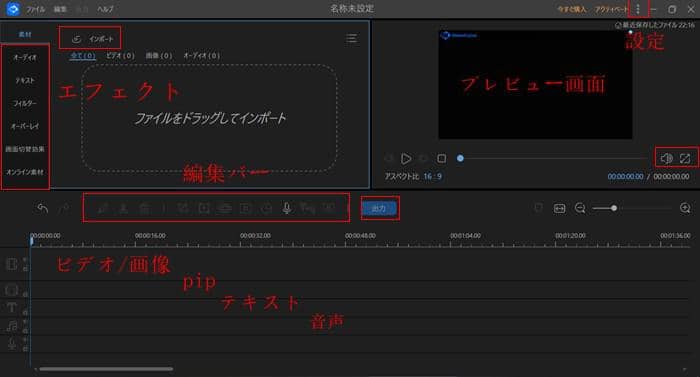Click the 00:00:48.00 timeline ruler mark
The height and width of the screenshot is (377, 700).
pos(360,235)
